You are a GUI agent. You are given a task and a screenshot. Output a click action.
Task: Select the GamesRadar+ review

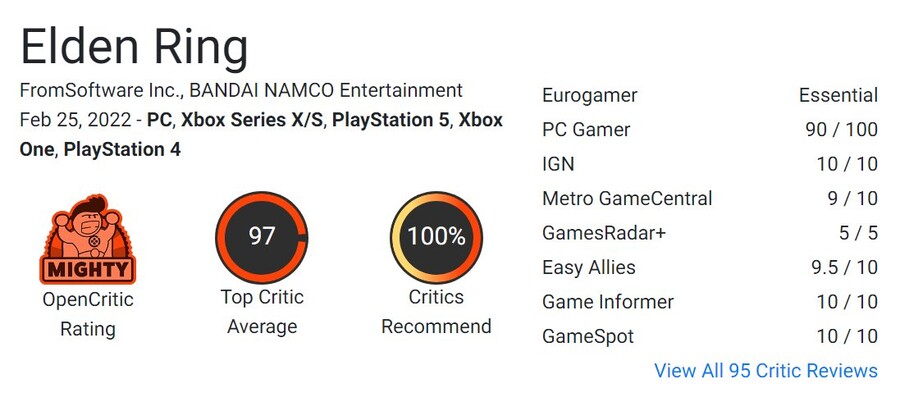[x=709, y=232]
